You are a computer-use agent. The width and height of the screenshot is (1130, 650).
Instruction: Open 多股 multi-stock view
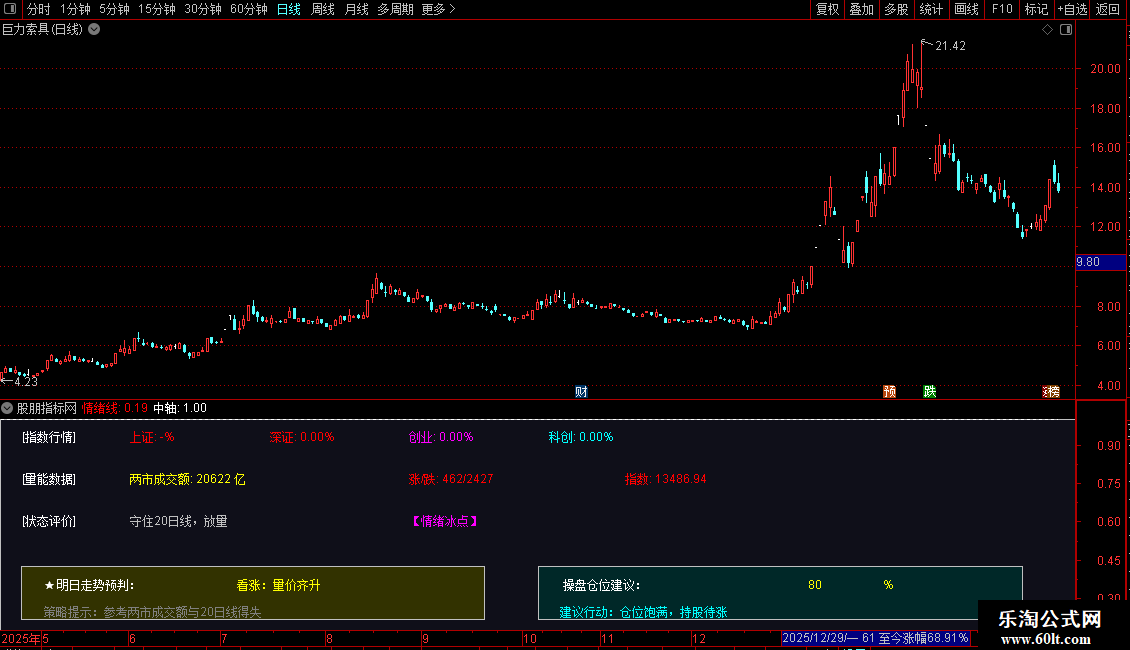(x=896, y=9)
